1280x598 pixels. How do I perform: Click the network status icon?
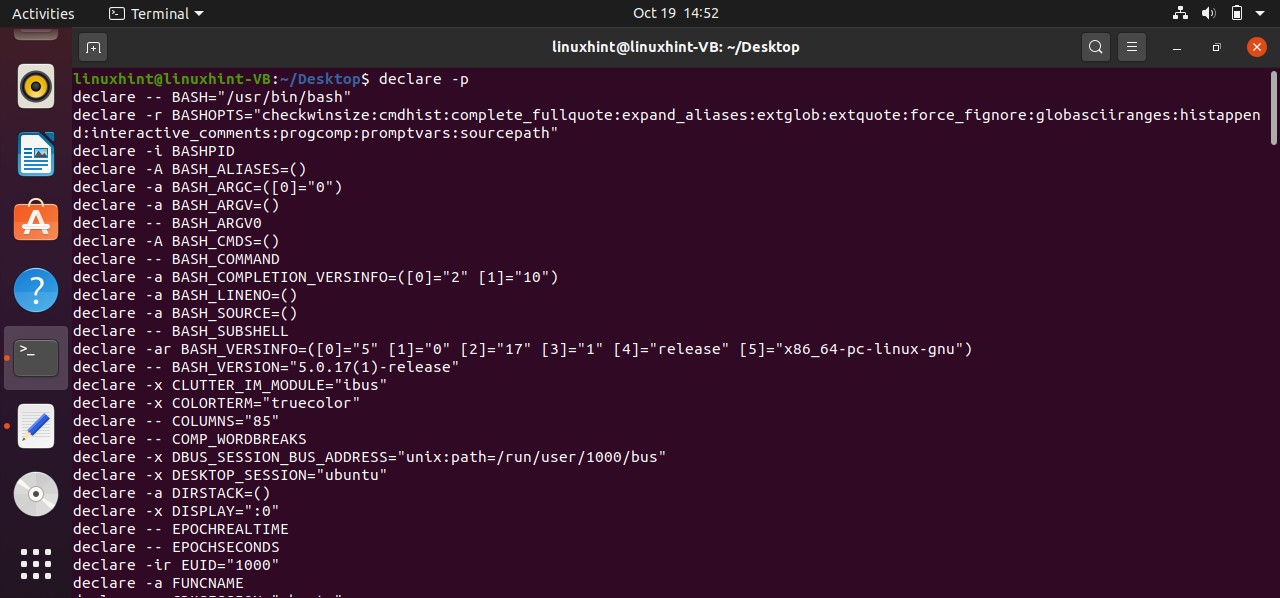(x=1181, y=14)
